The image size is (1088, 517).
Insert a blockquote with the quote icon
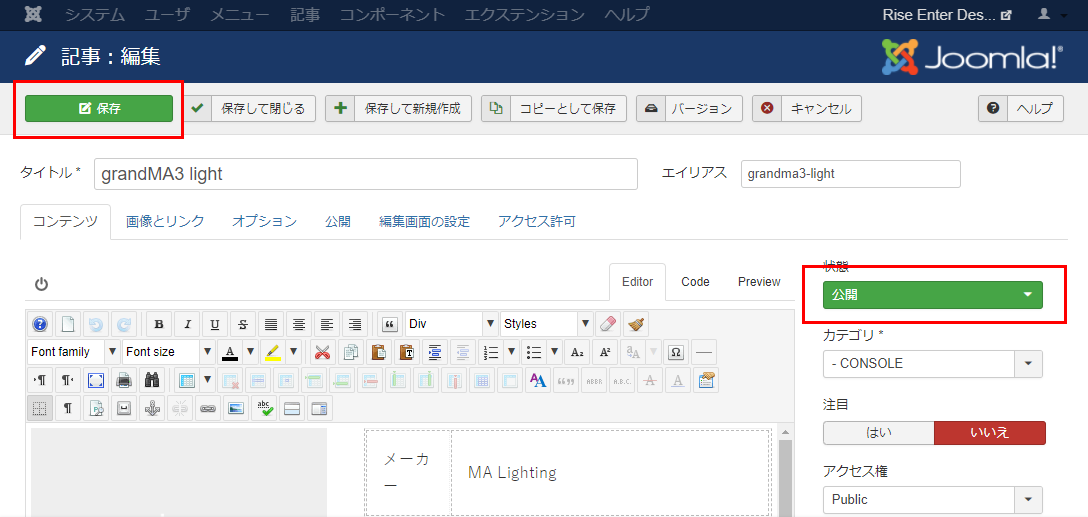(390, 324)
